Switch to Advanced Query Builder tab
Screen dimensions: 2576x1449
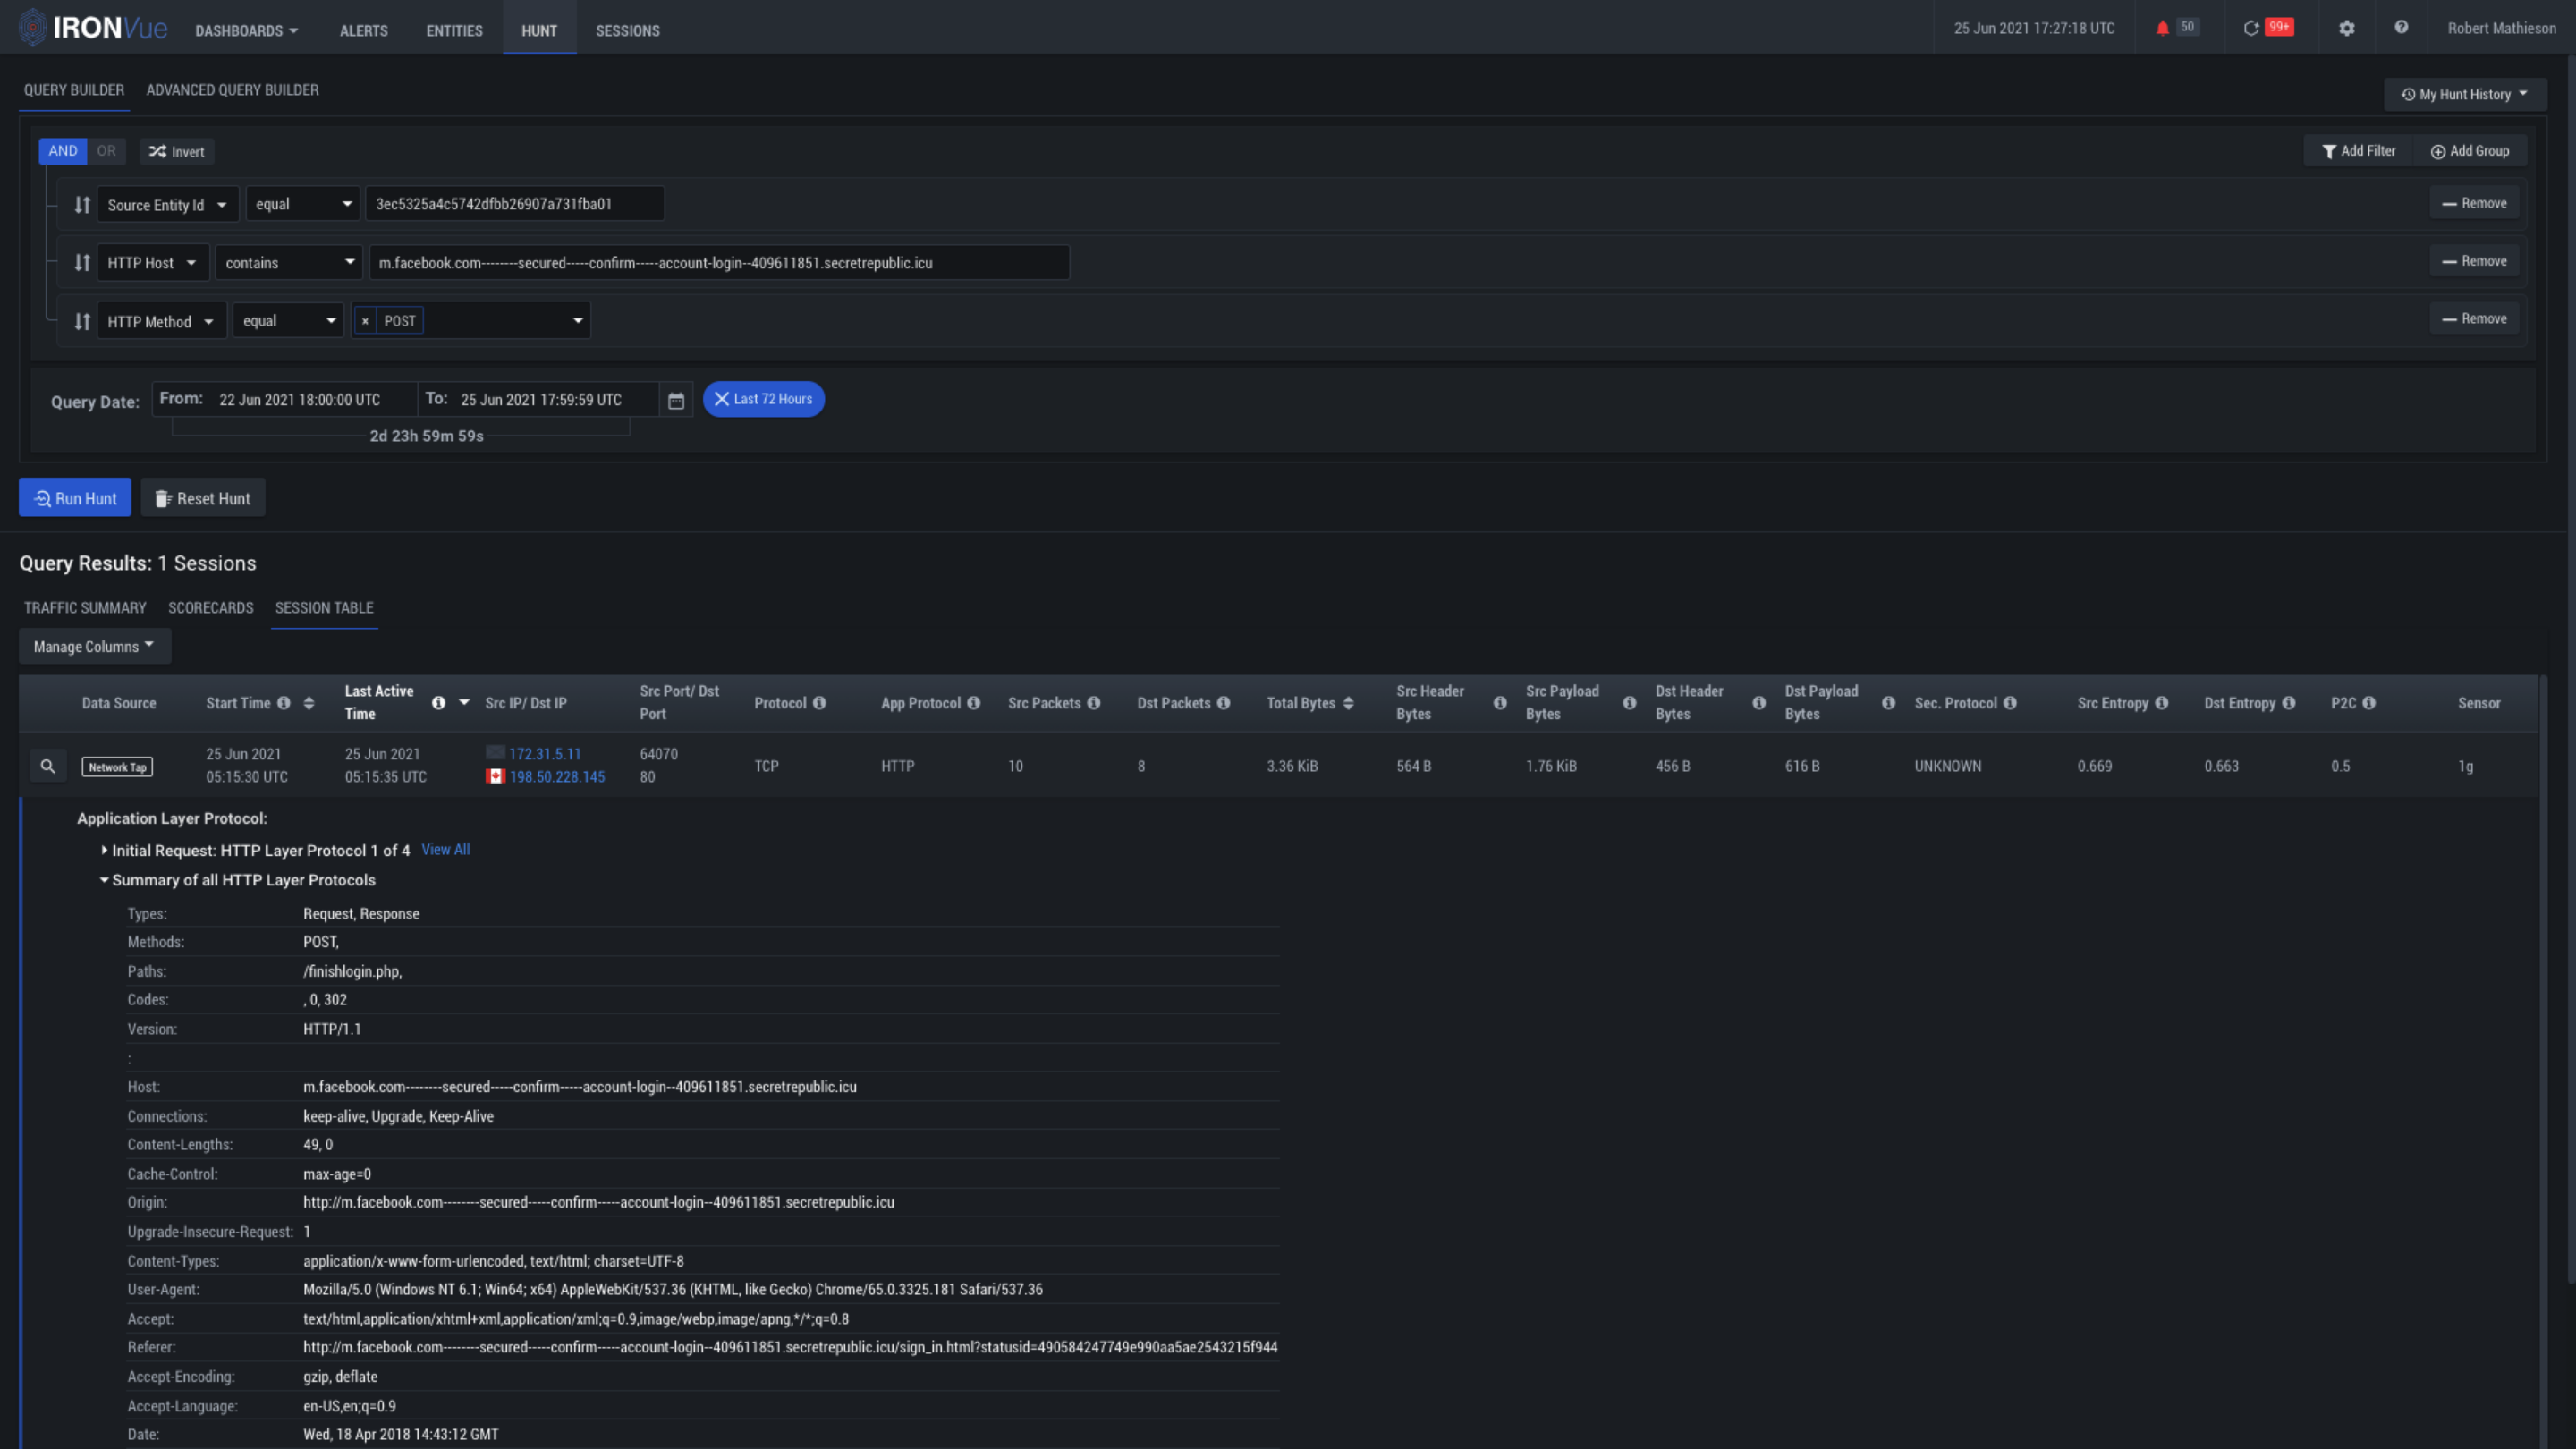[232, 90]
